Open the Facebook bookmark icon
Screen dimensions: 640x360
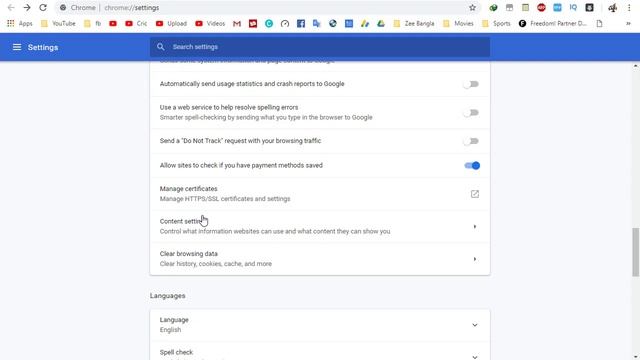[301, 24]
